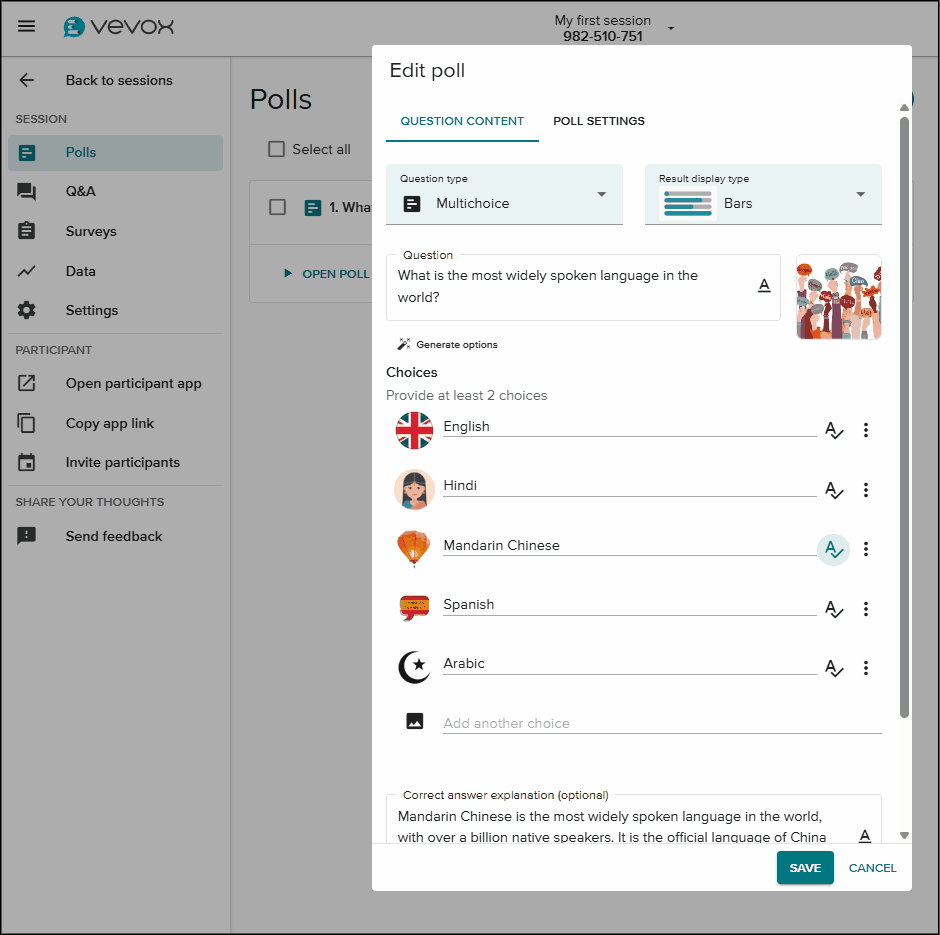Toggle correct answer for Mandarin Chinese
This screenshot has height=935, width=940.
[x=833, y=549]
